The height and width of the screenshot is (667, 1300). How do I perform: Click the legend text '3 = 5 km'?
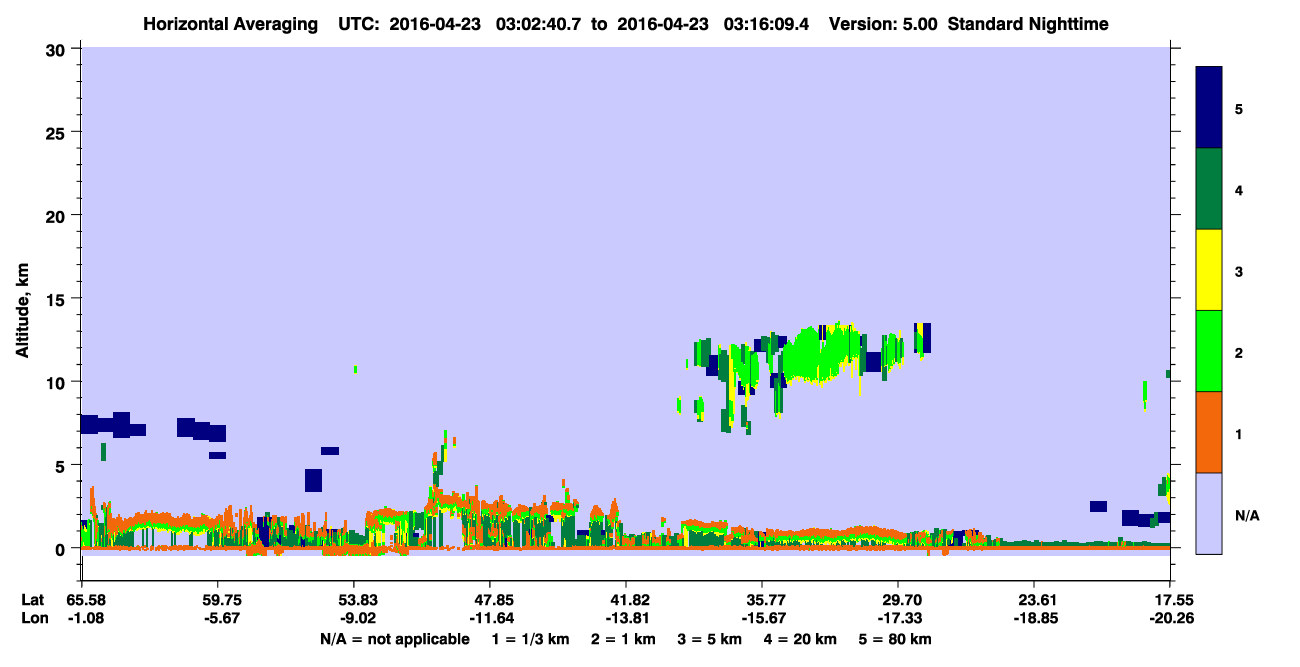pyautogui.click(x=711, y=640)
